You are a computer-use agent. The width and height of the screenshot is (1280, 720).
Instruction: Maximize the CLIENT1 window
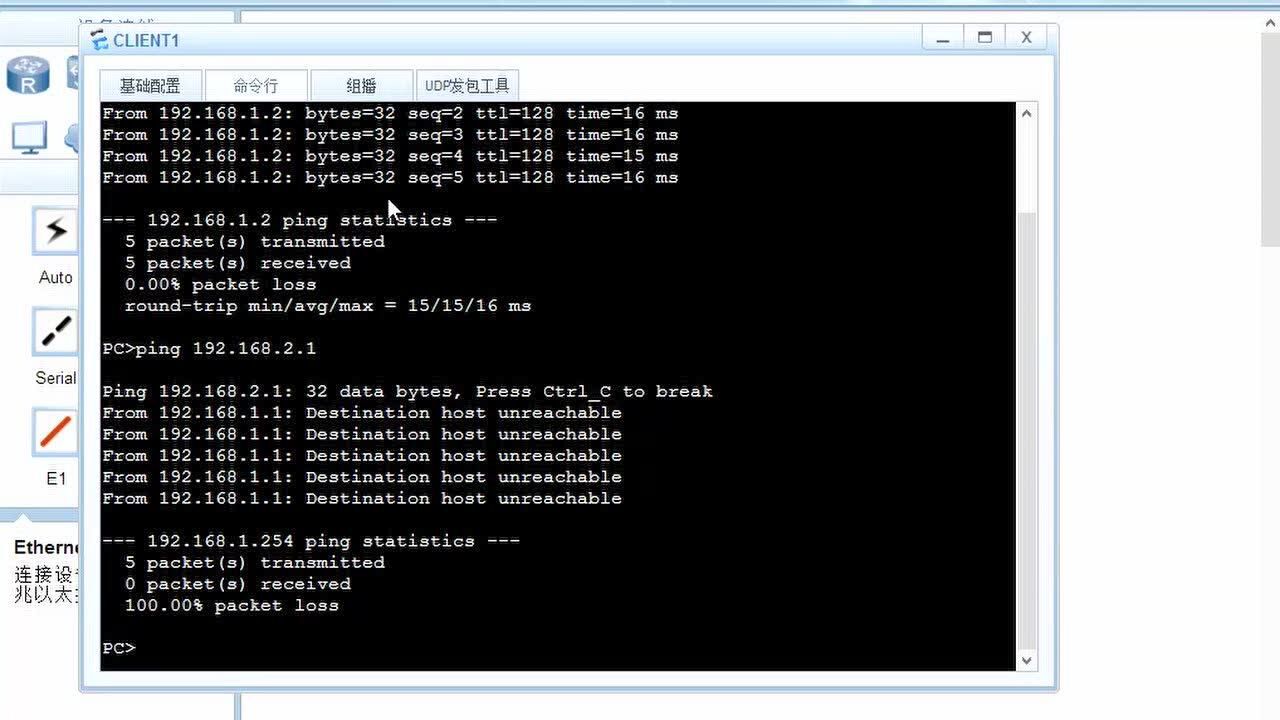pyautogui.click(x=985, y=38)
